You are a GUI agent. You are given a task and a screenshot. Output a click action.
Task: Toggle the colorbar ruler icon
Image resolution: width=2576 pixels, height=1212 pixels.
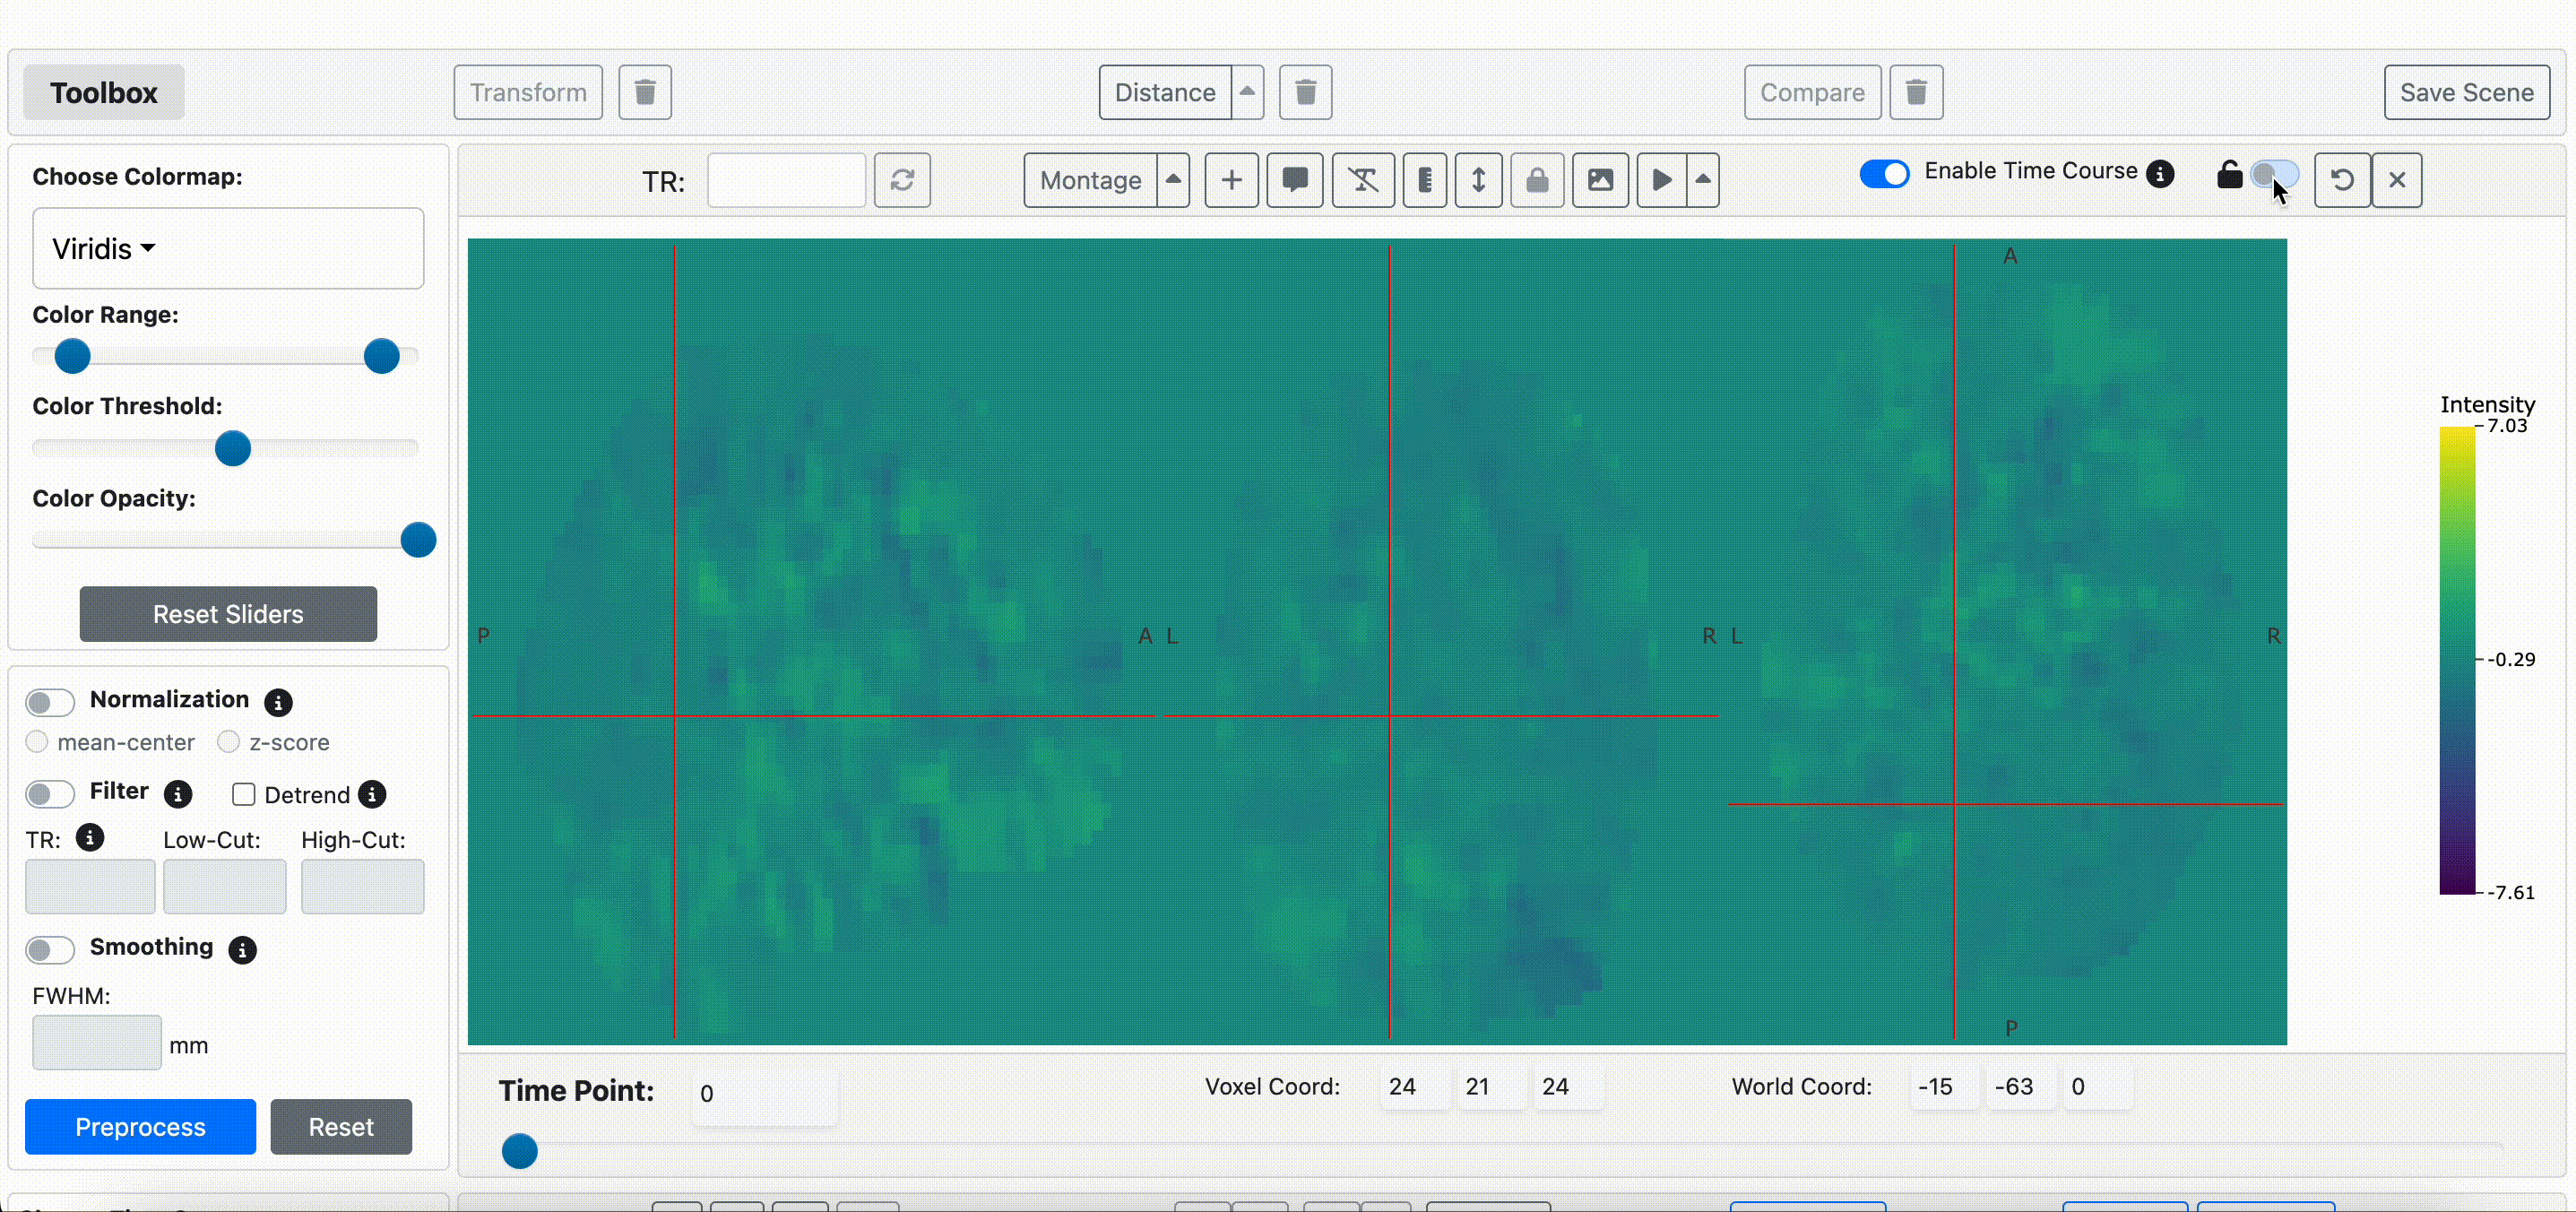tap(1424, 180)
